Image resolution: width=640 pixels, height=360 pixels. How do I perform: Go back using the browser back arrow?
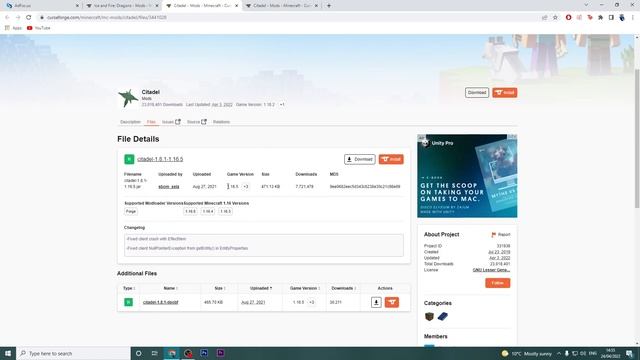tap(7, 18)
